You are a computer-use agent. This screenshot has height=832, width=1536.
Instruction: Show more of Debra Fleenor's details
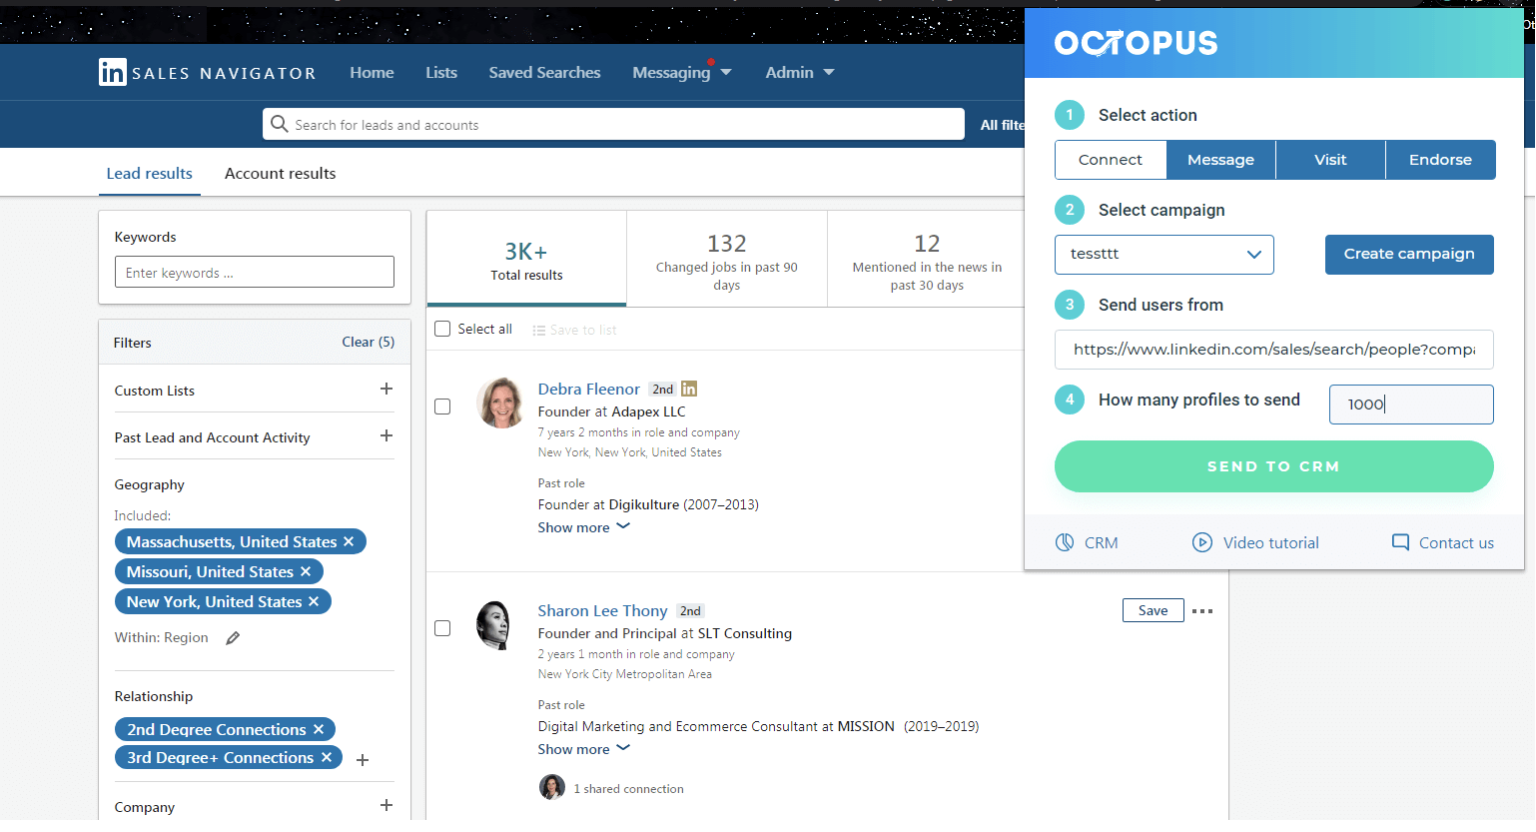point(584,528)
